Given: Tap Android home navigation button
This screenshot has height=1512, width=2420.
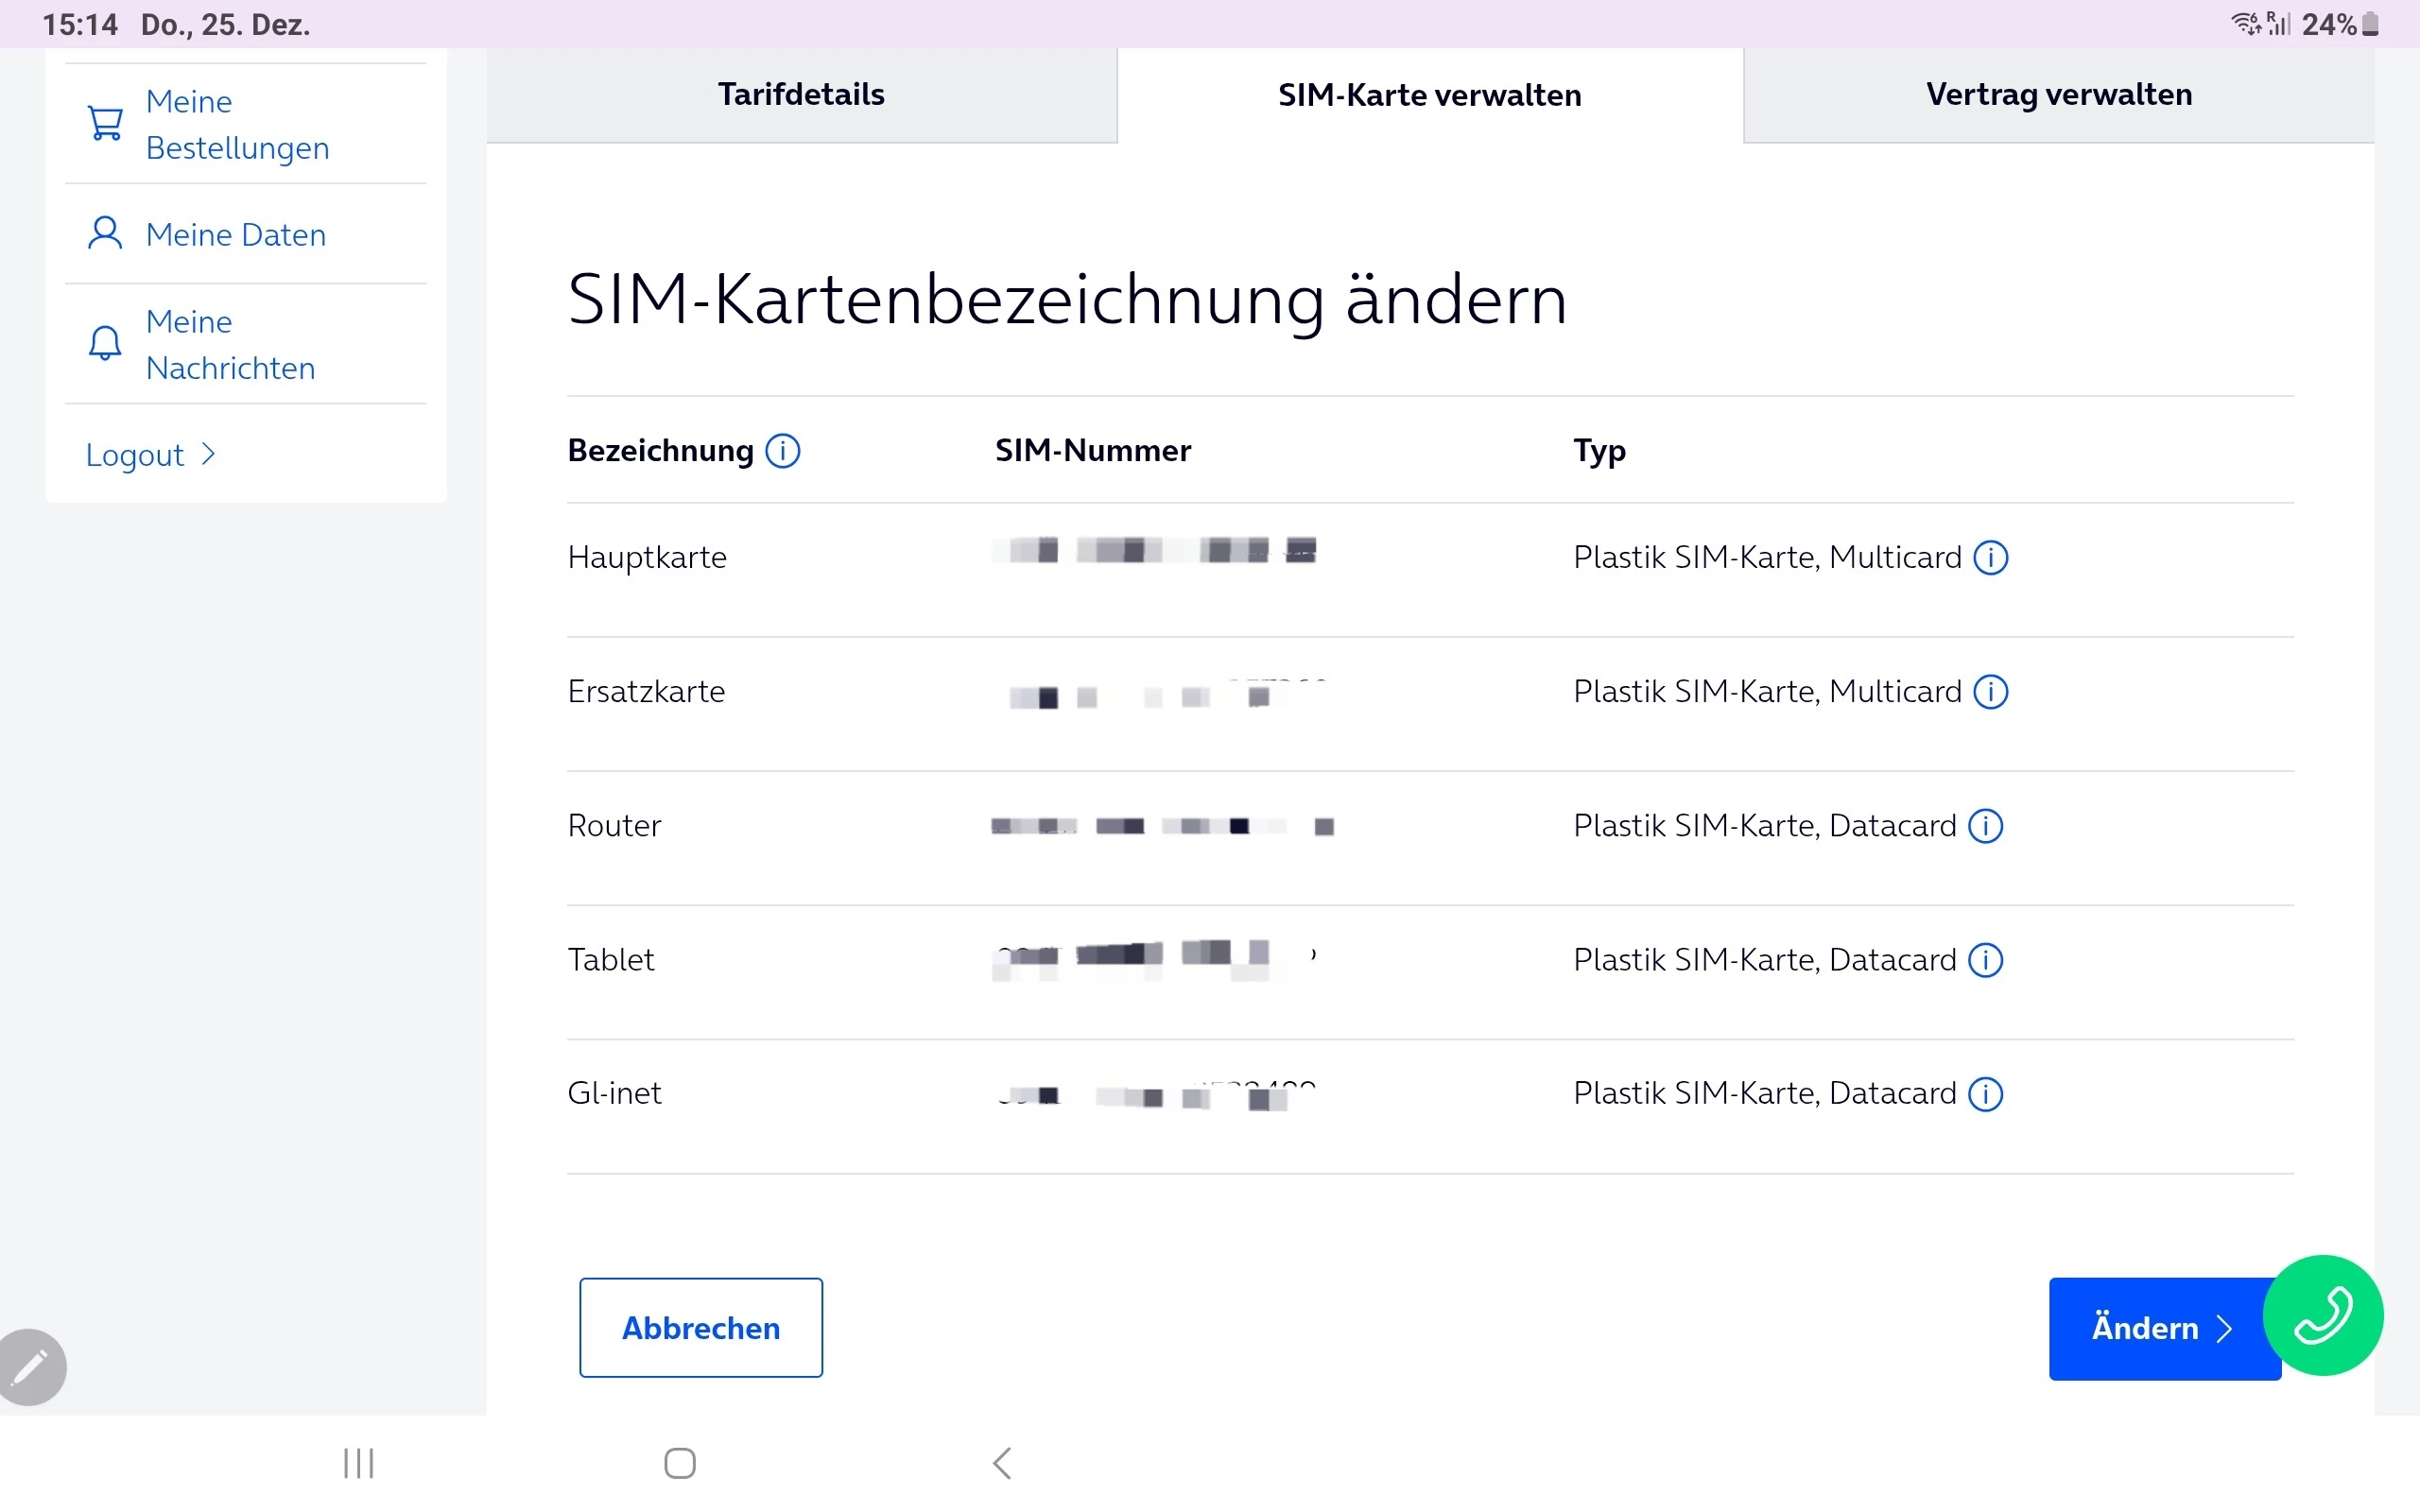Looking at the screenshot, I should 680,1463.
